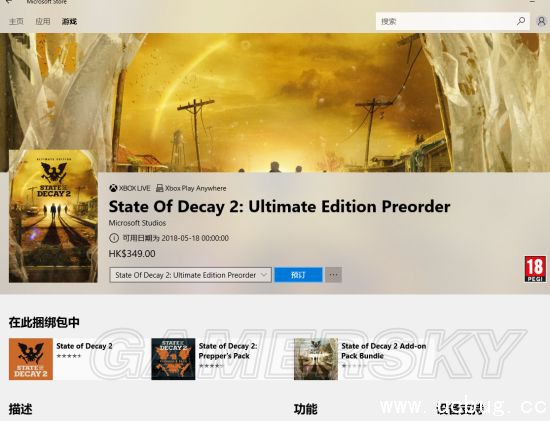Expand the Ultimate Edition Preorder edition dropdown
The width and height of the screenshot is (550, 421).
pyautogui.click(x=190, y=275)
